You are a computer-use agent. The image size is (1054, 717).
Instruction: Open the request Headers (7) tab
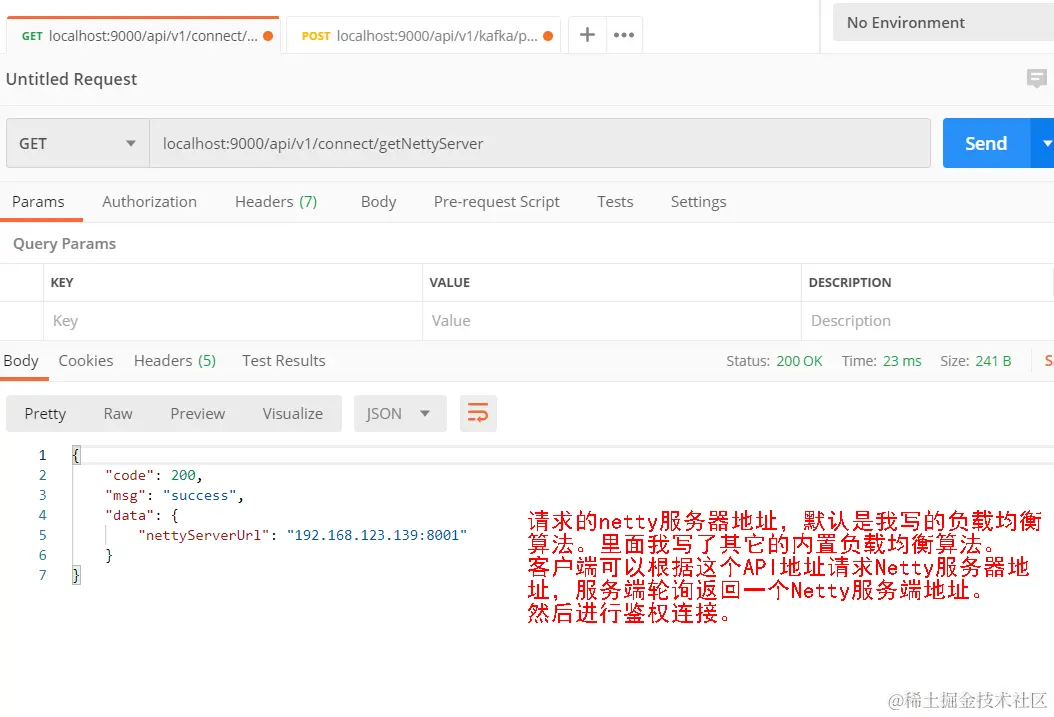click(276, 202)
